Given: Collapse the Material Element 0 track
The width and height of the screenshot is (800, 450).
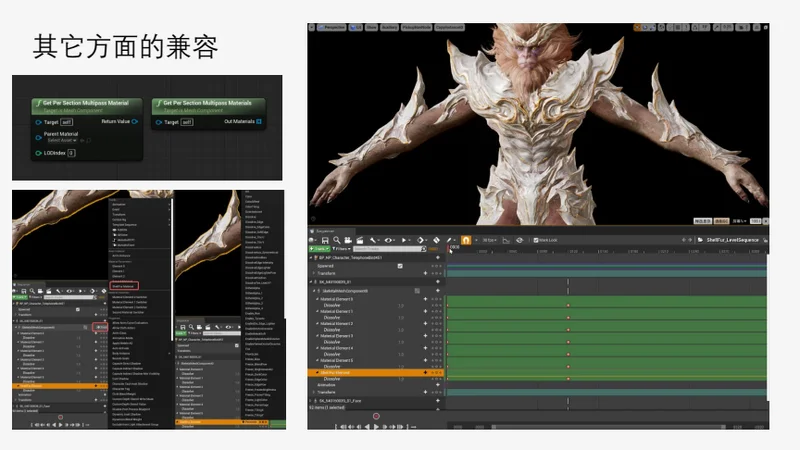Looking at the screenshot, I should [x=317, y=299].
